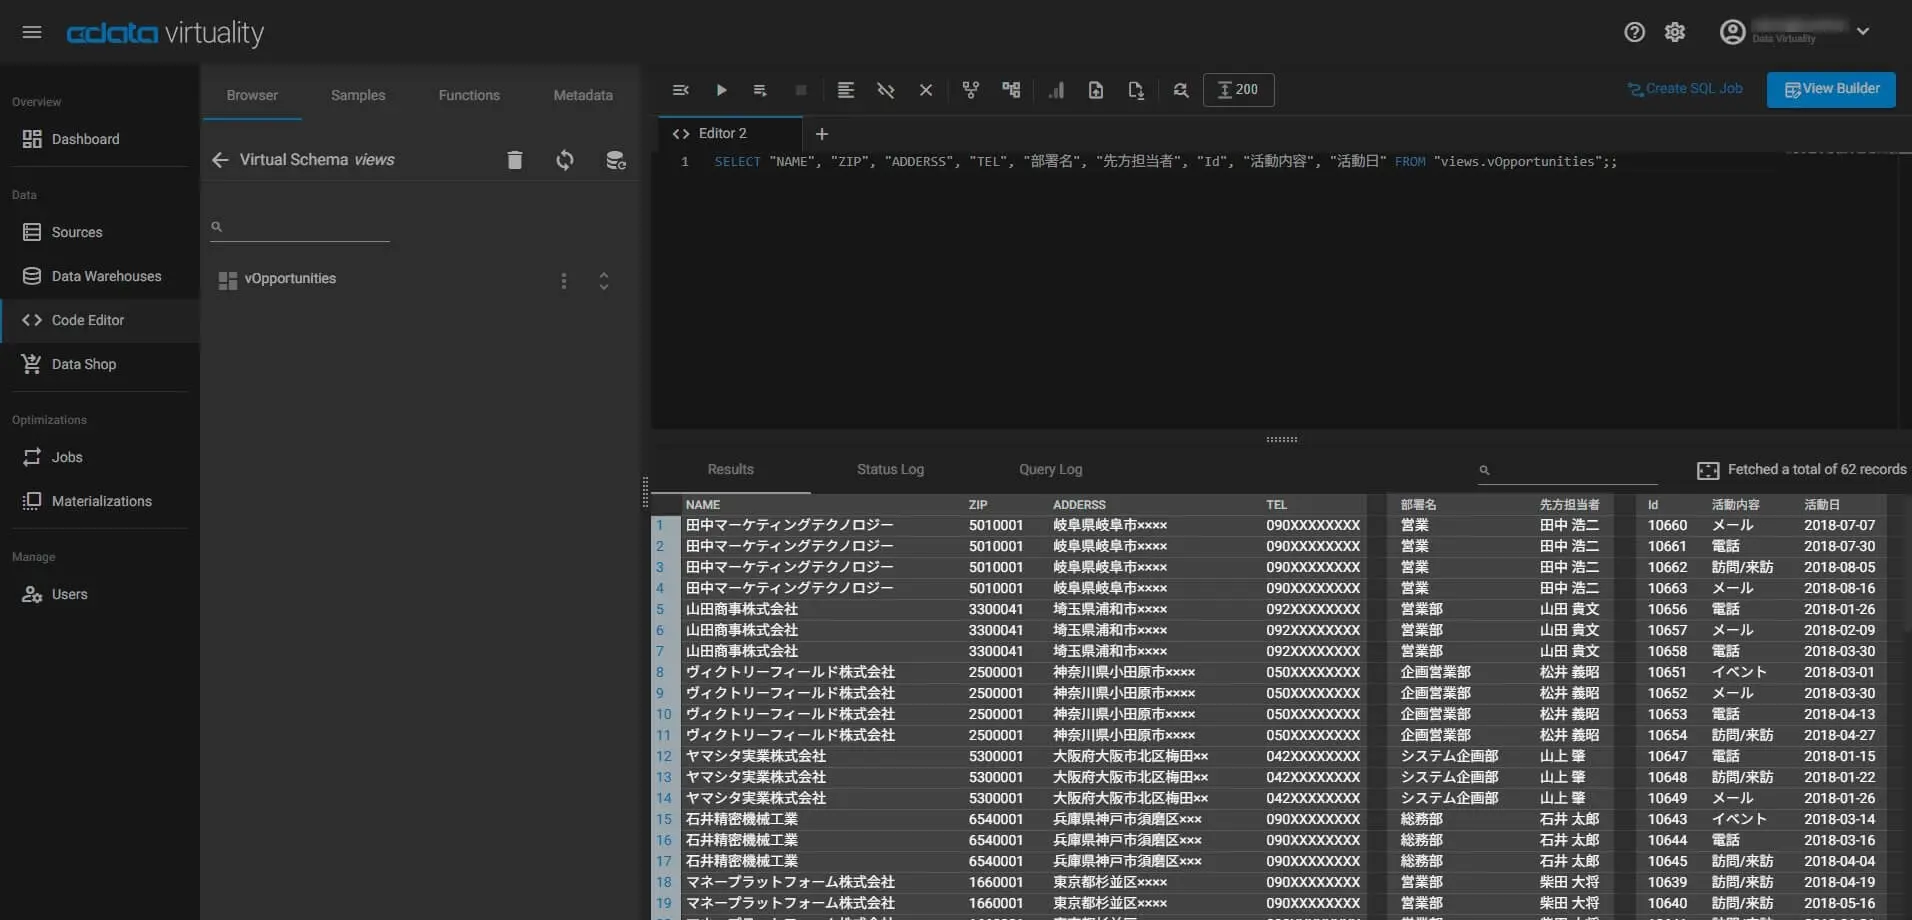
Task: Switch to the Status Log tab
Action: point(890,469)
